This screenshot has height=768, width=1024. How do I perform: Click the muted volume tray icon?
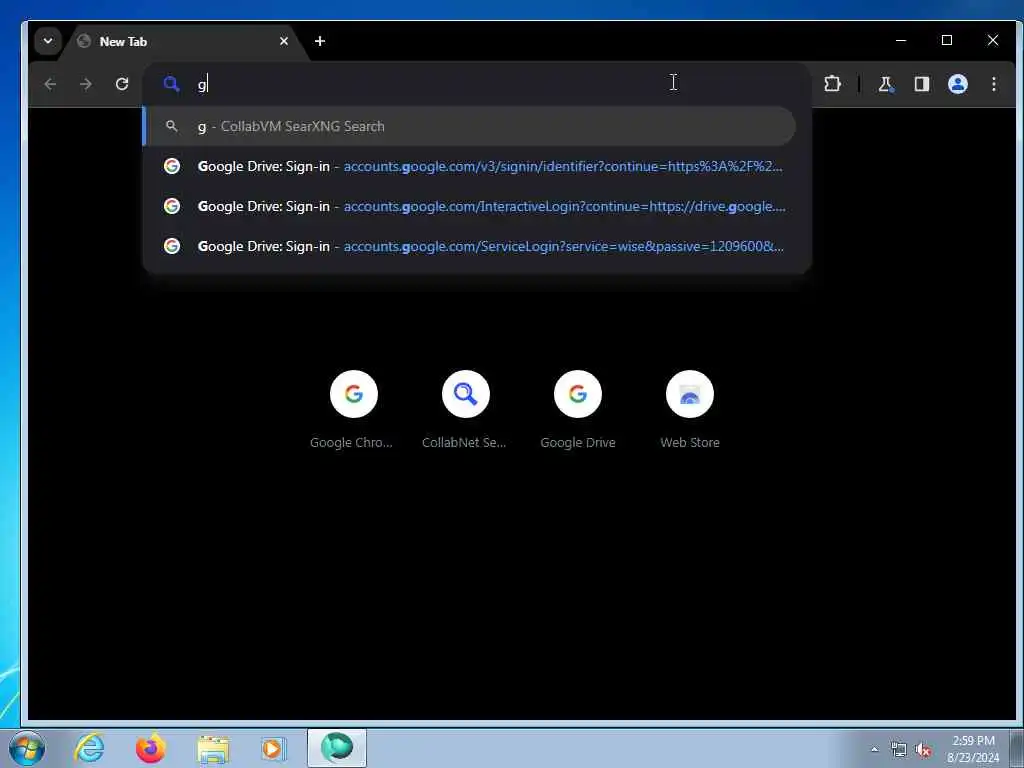coord(923,750)
